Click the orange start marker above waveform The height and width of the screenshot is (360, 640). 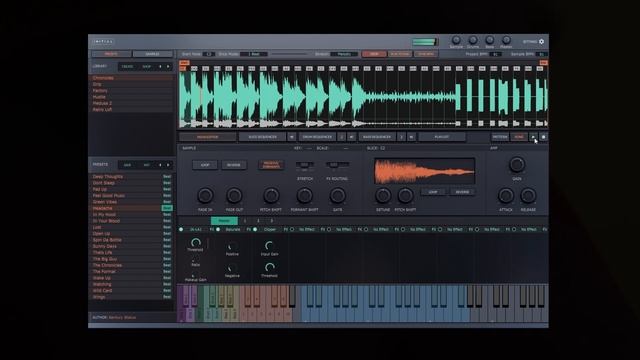click(184, 63)
